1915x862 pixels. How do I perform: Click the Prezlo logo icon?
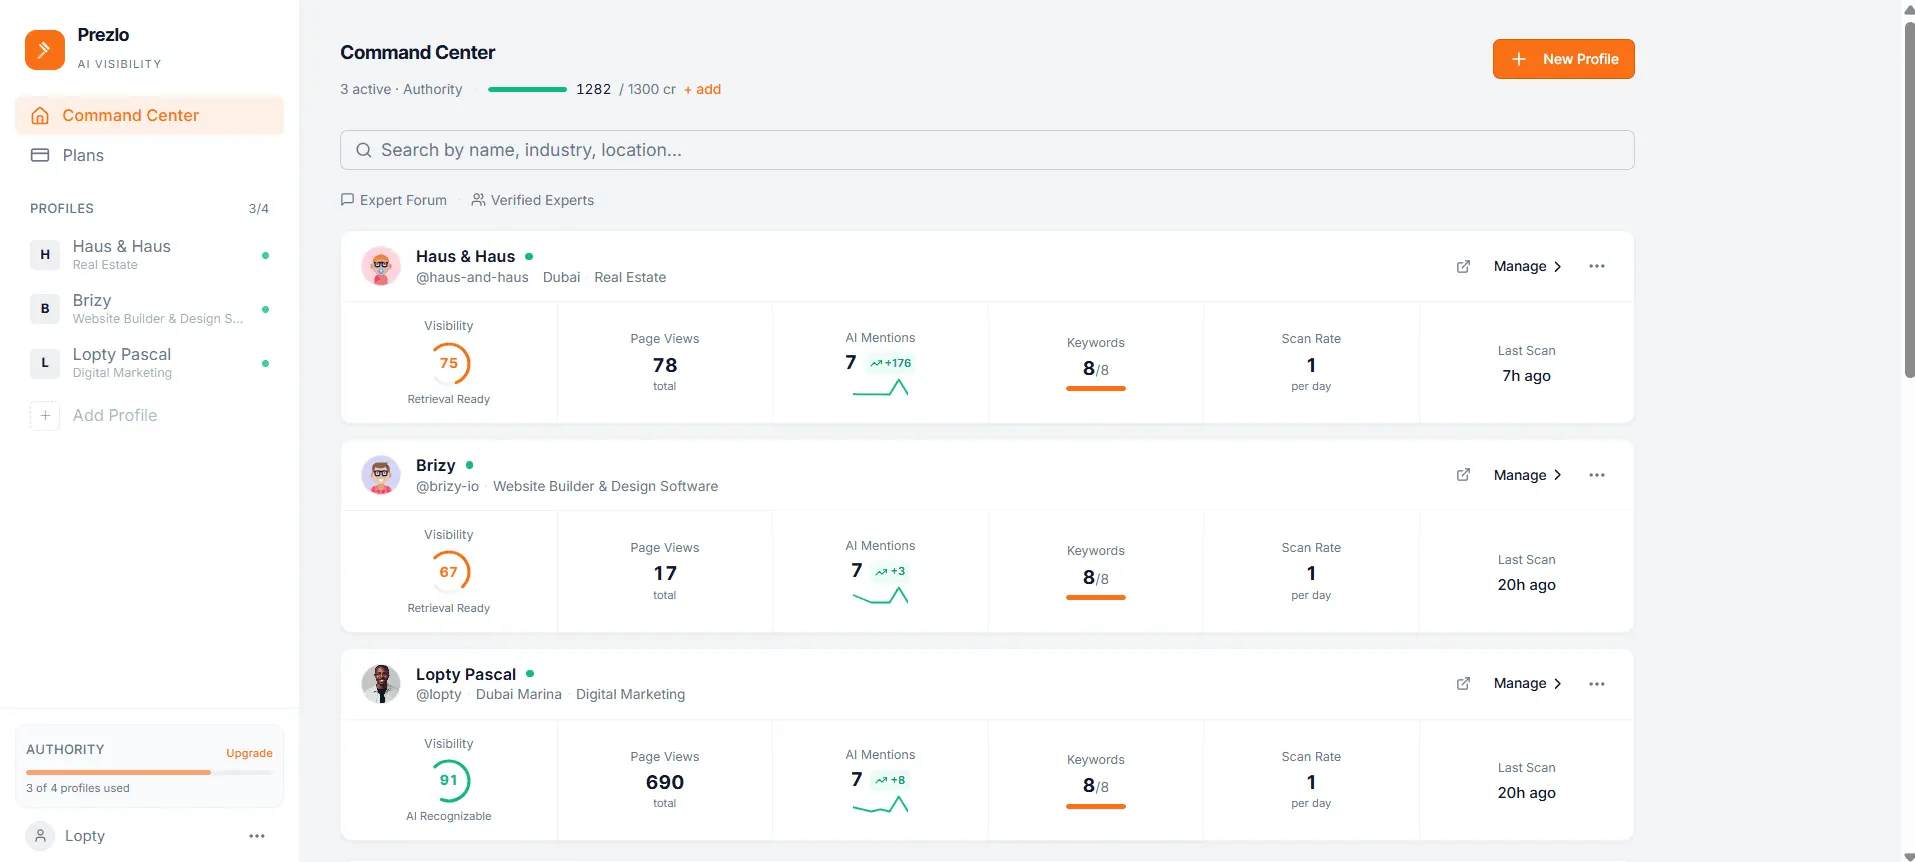click(45, 49)
